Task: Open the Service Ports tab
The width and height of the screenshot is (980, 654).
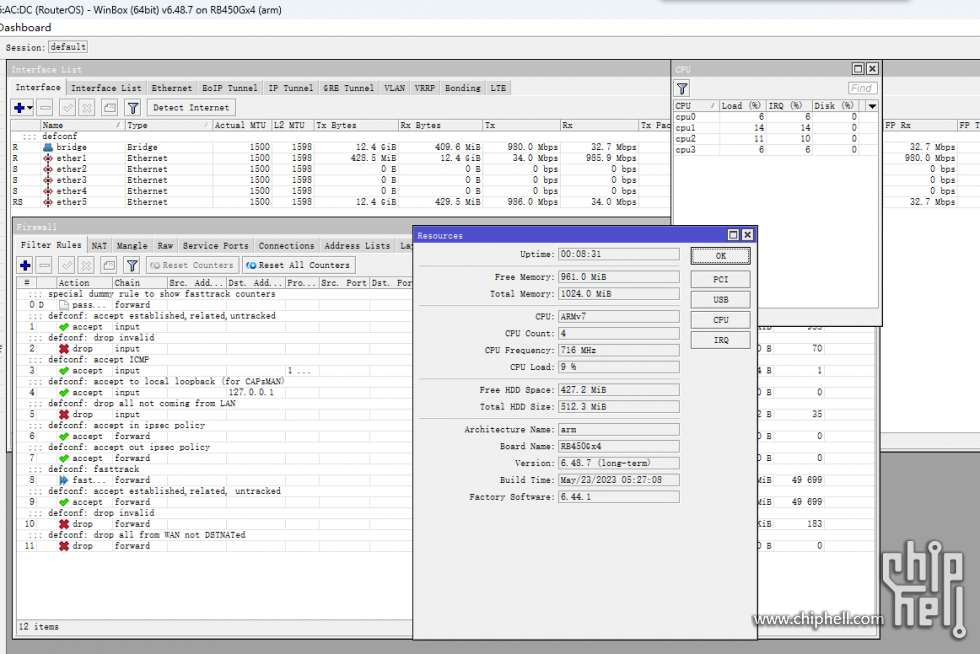Action: point(216,246)
